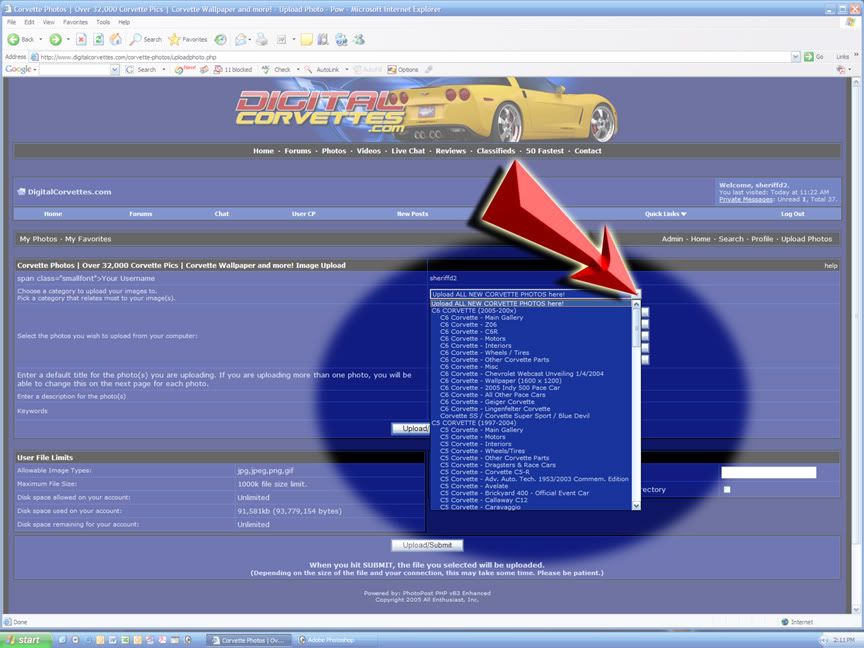The width and height of the screenshot is (864, 648).
Task: Open the View menu
Action: [x=48, y=22]
